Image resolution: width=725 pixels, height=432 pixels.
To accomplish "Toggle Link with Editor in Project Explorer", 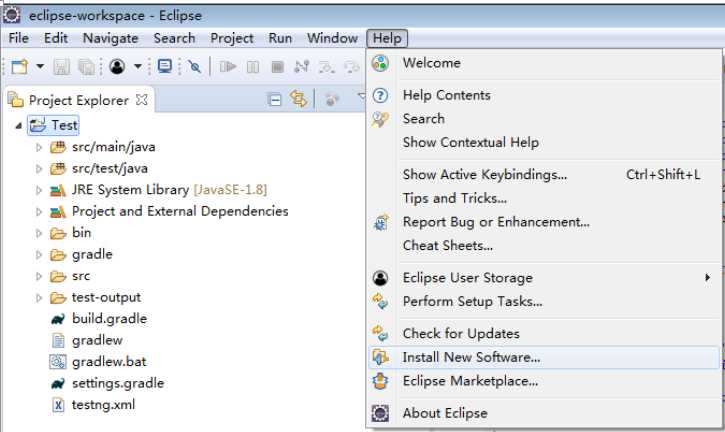I will (x=298, y=99).
